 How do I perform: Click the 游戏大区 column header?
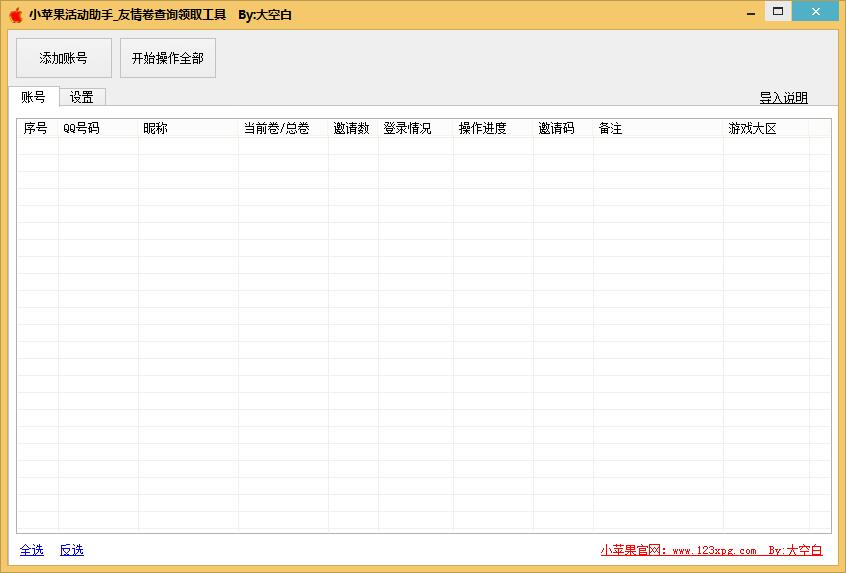point(753,129)
